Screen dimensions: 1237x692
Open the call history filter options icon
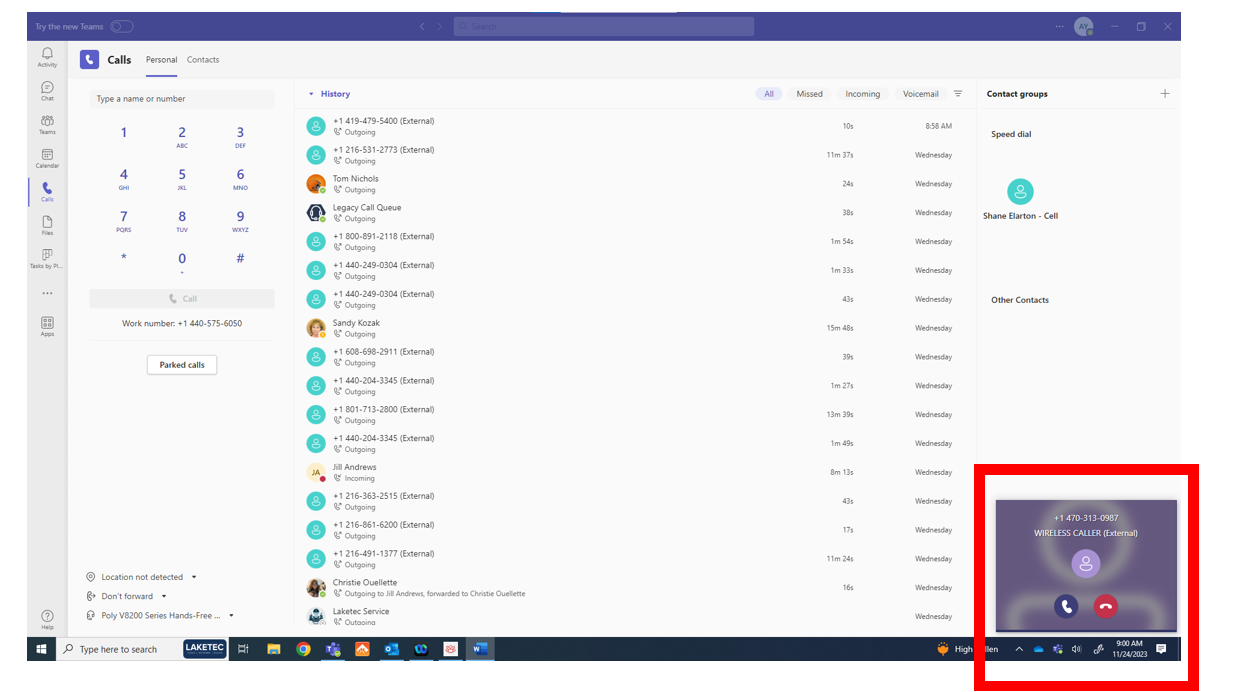(x=958, y=93)
